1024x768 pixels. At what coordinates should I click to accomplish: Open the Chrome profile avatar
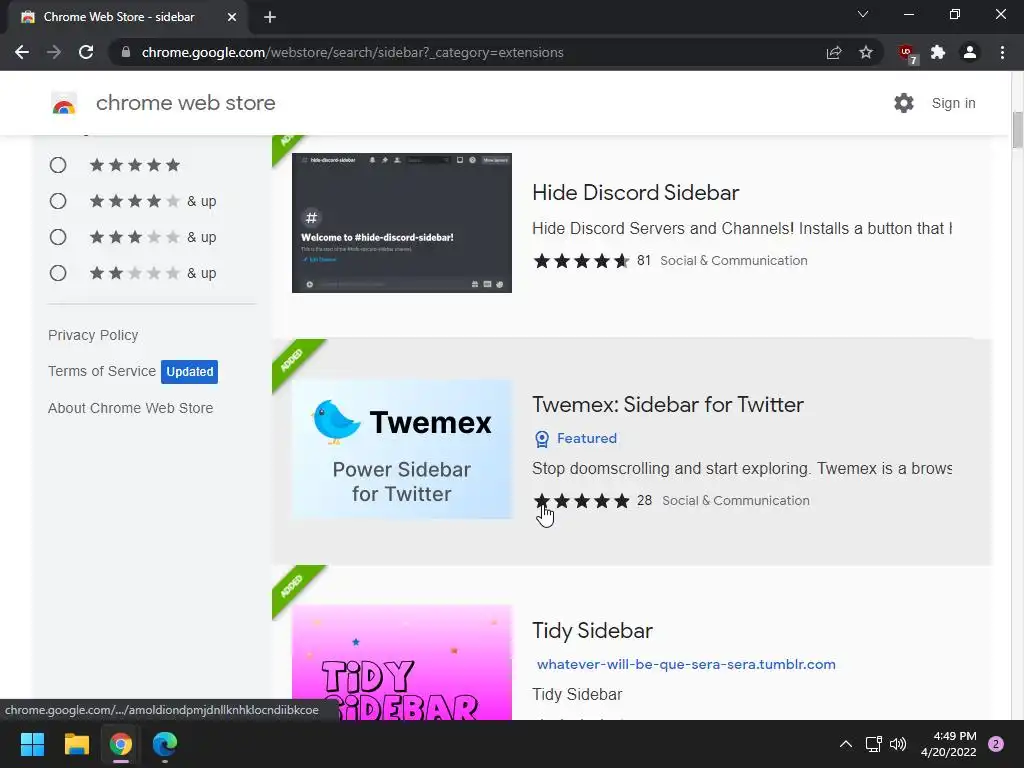[x=970, y=52]
